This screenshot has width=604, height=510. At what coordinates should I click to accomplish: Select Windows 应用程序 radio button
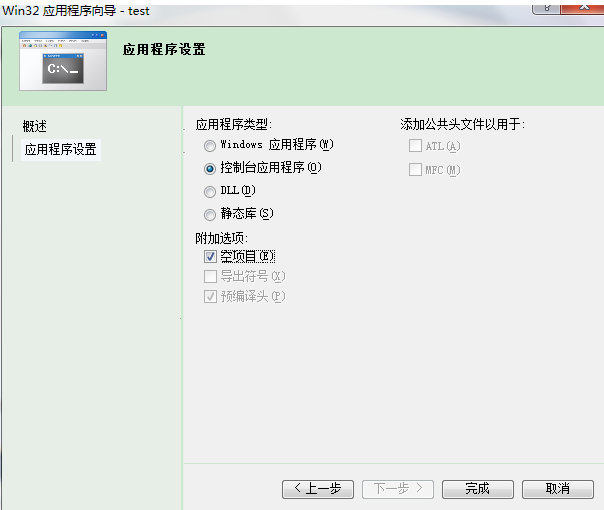pyautogui.click(x=210, y=146)
